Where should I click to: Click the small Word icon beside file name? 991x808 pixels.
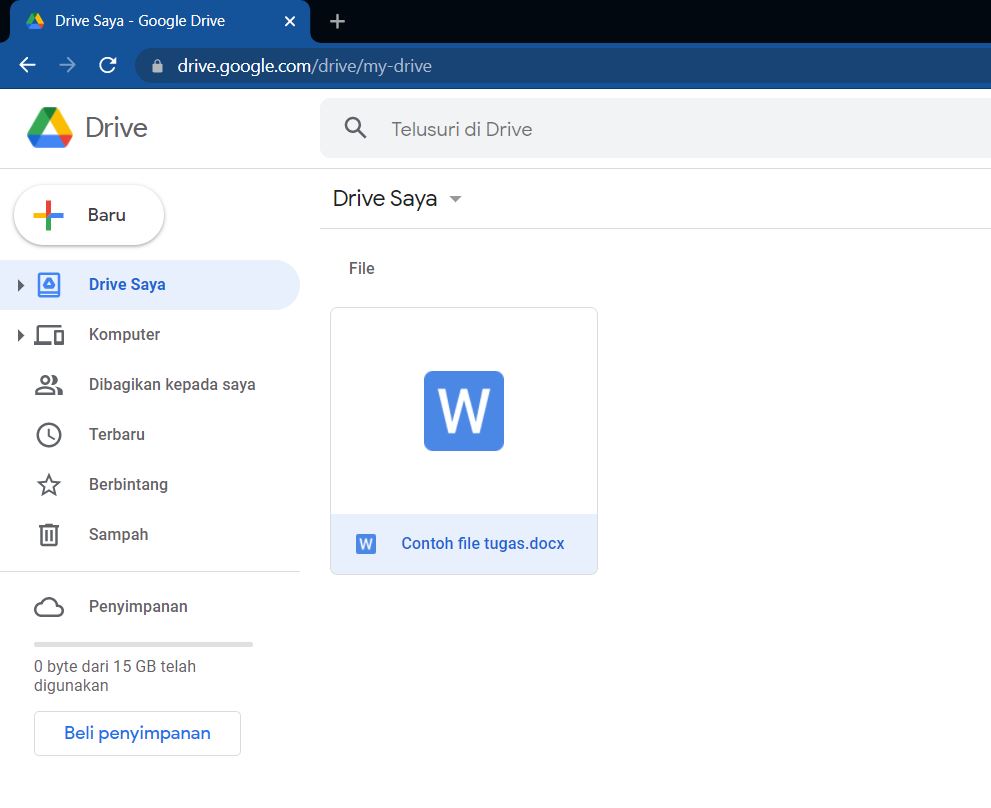click(366, 544)
